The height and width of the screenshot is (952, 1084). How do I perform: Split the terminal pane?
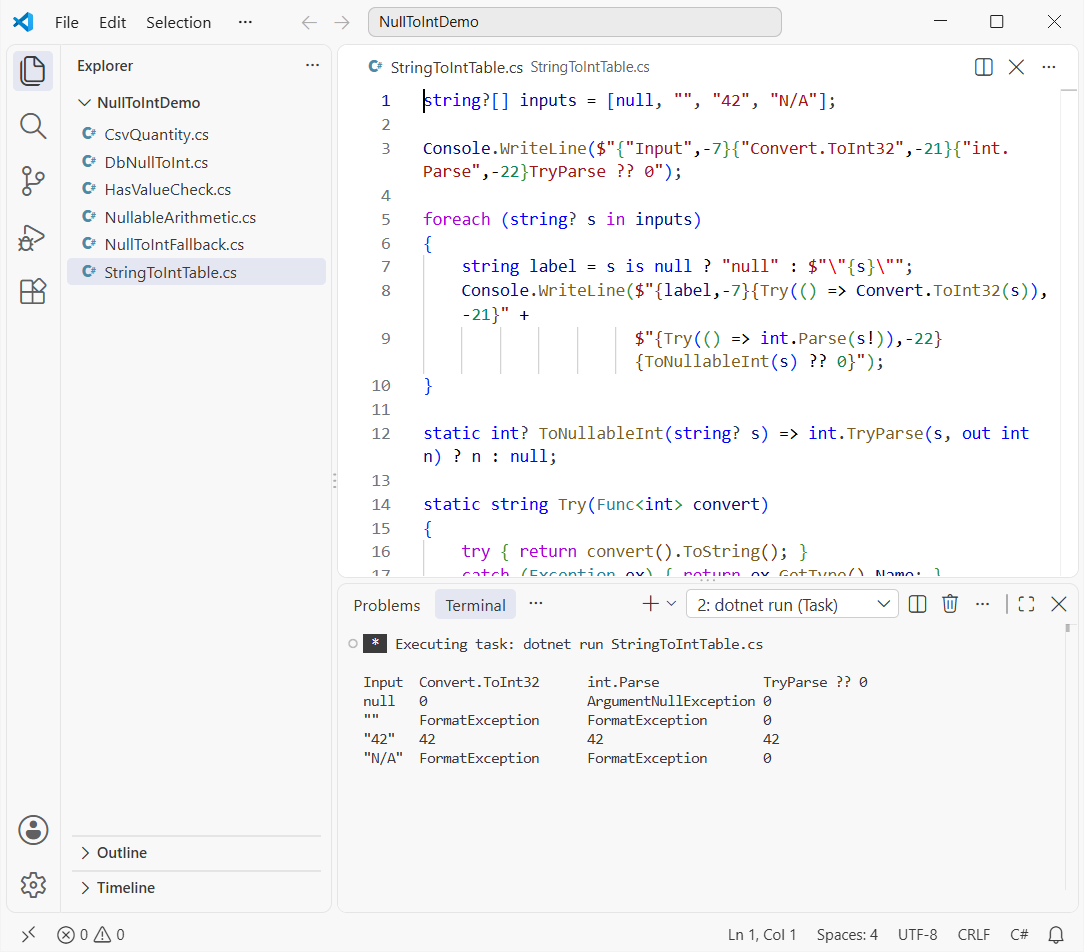[917, 604]
